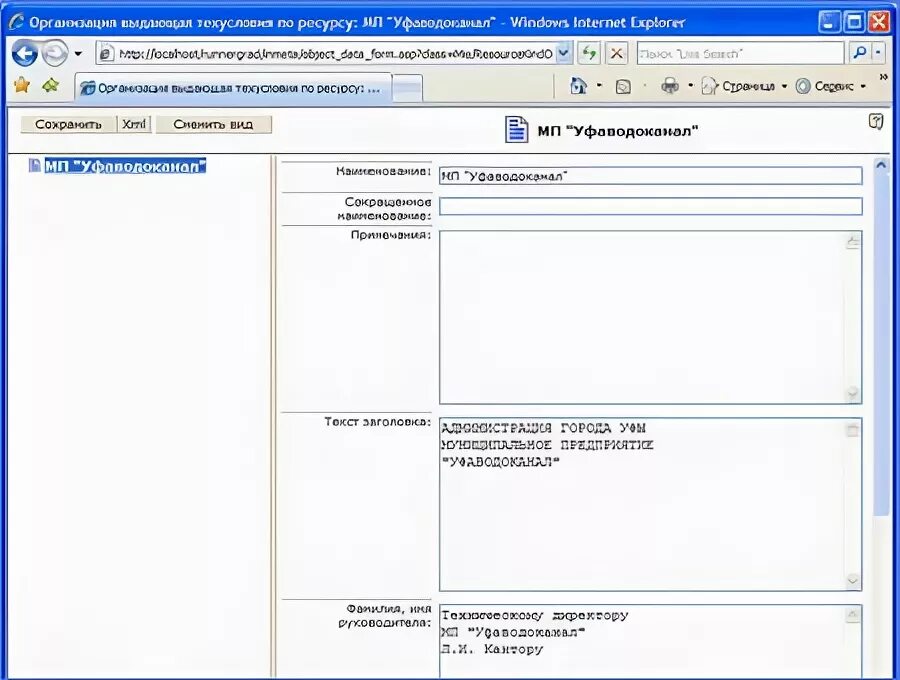Click up arrow of Текст заголовка scrollbar
This screenshot has height=680, width=900.
click(853, 429)
